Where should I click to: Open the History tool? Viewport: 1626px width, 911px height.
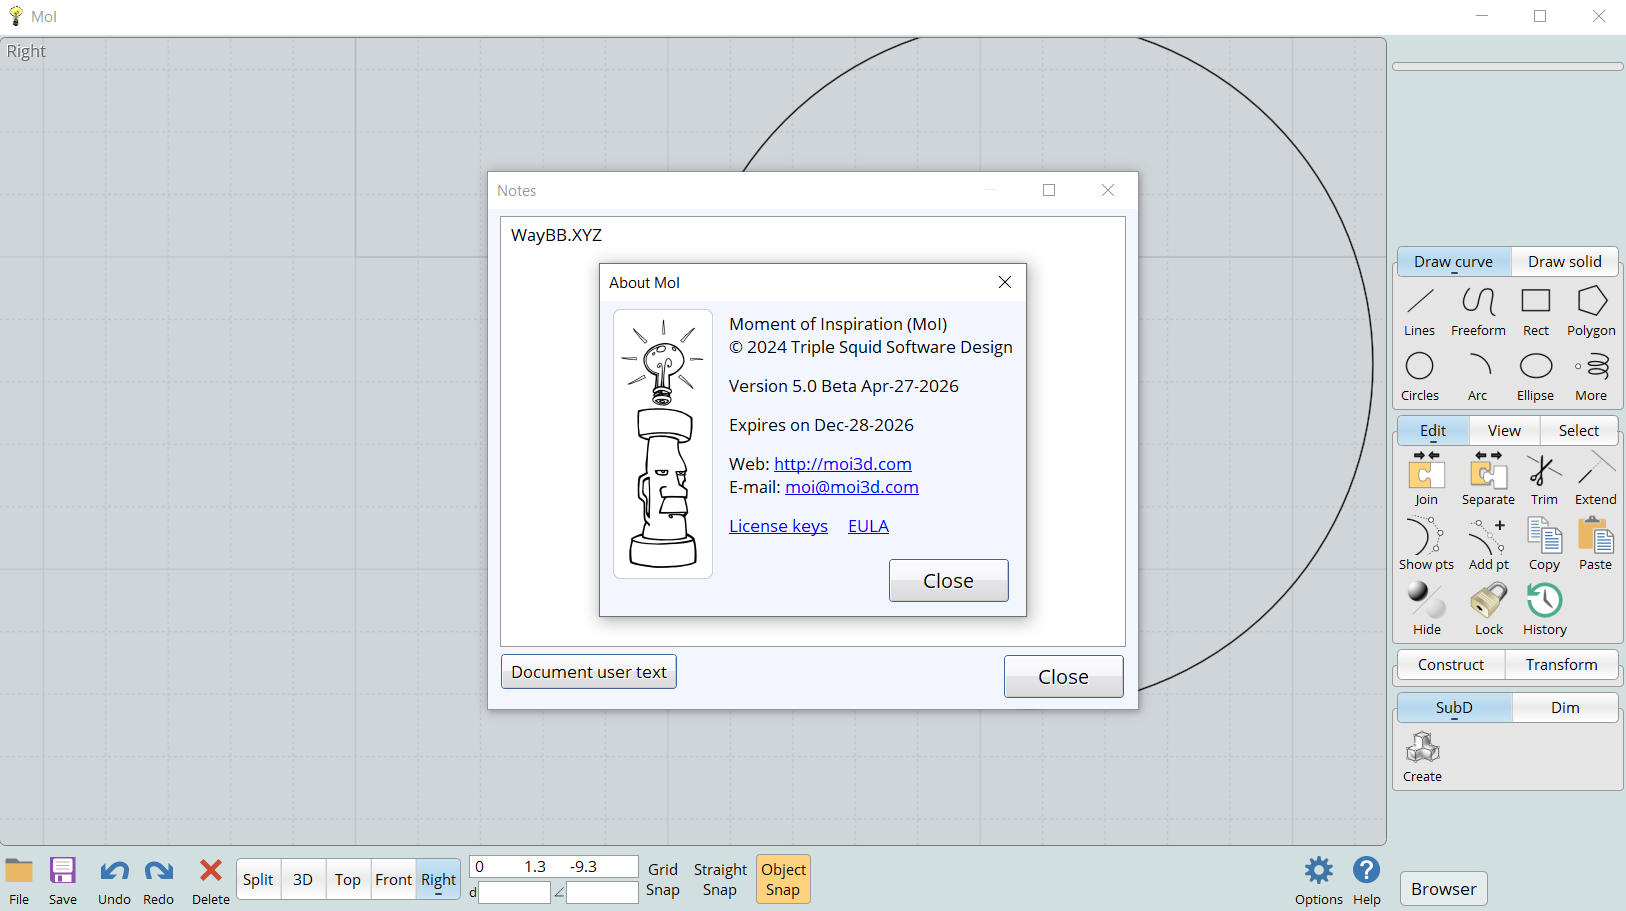click(x=1545, y=609)
